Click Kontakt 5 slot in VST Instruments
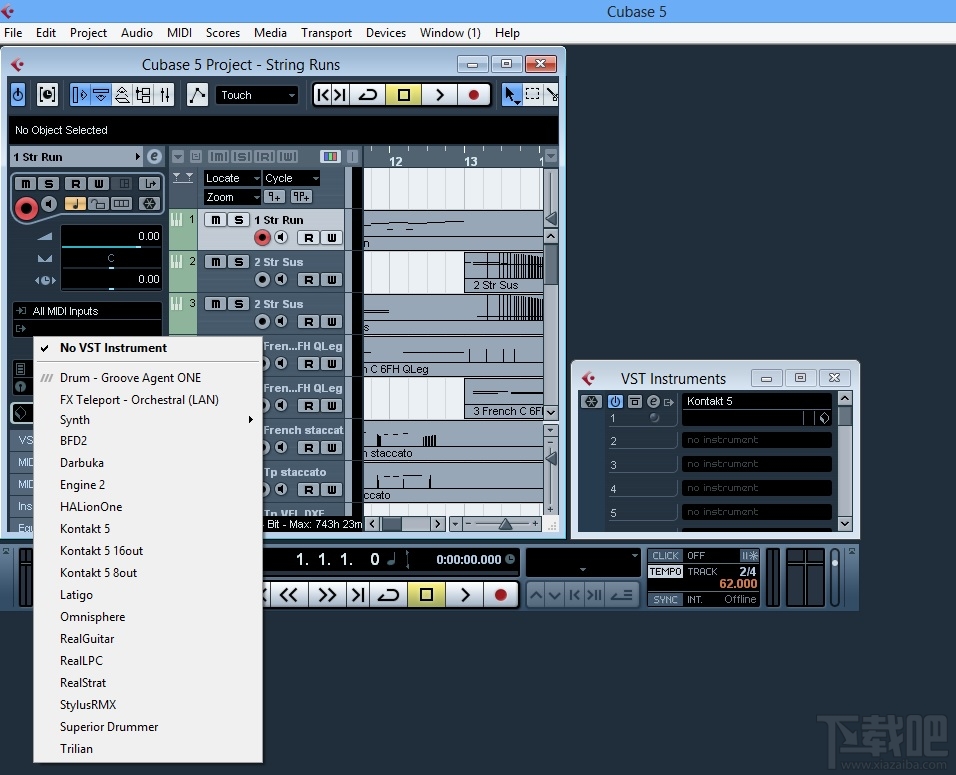The width and height of the screenshot is (956, 775). (x=757, y=401)
